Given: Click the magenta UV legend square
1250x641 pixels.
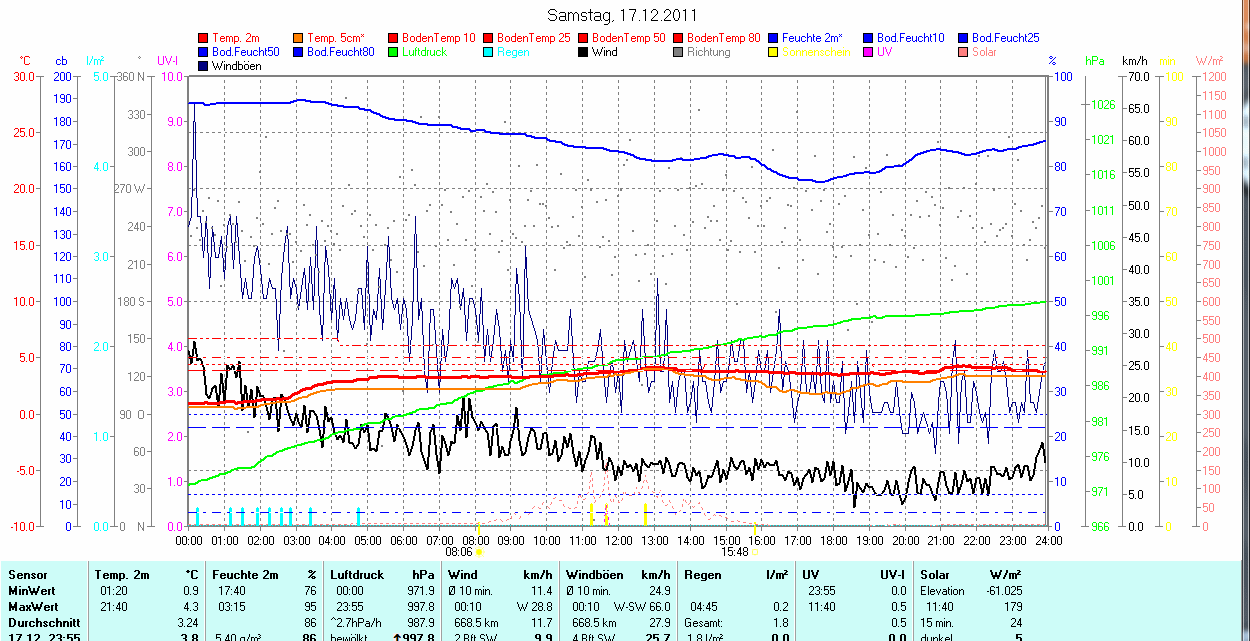Looking at the screenshot, I should [869, 52].
